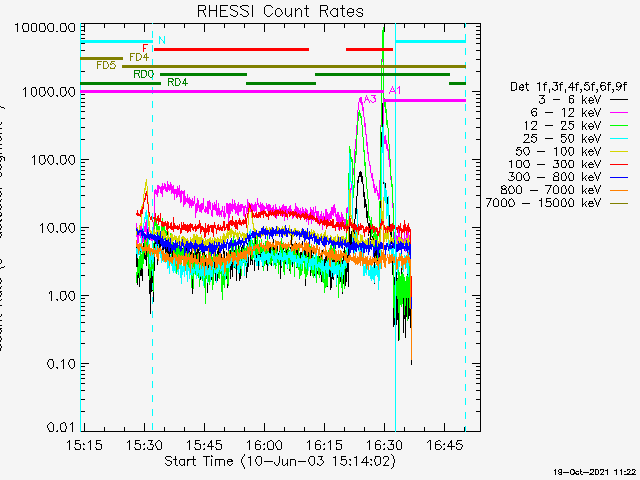Select the 12 - 25 keV legend entry
Viewport: 640px width, 480px height.
pyautogui.click(x=576, y=125)
